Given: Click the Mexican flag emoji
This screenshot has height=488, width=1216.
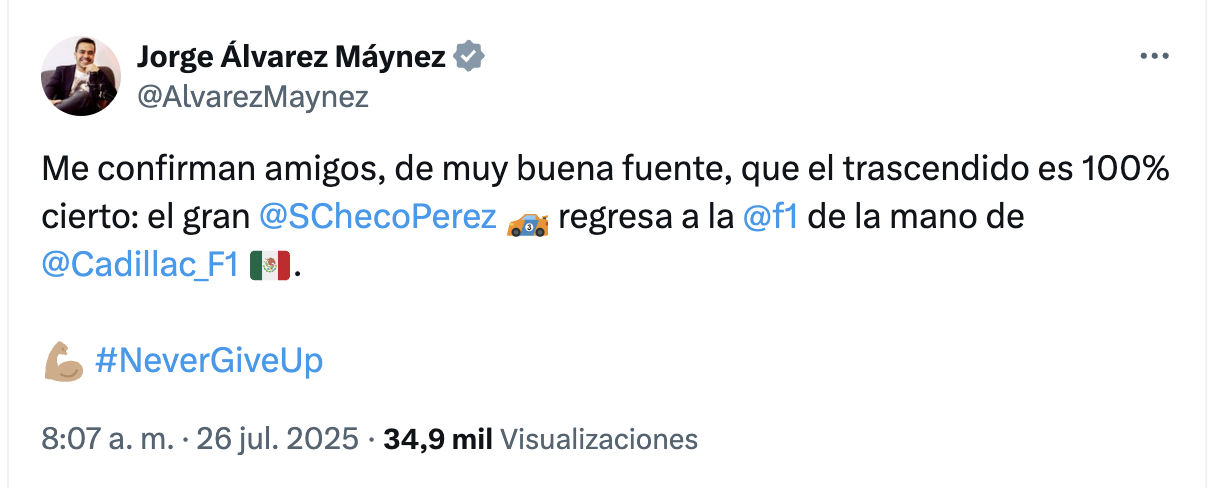Looking at the screenshot, I should coord(269,265).
